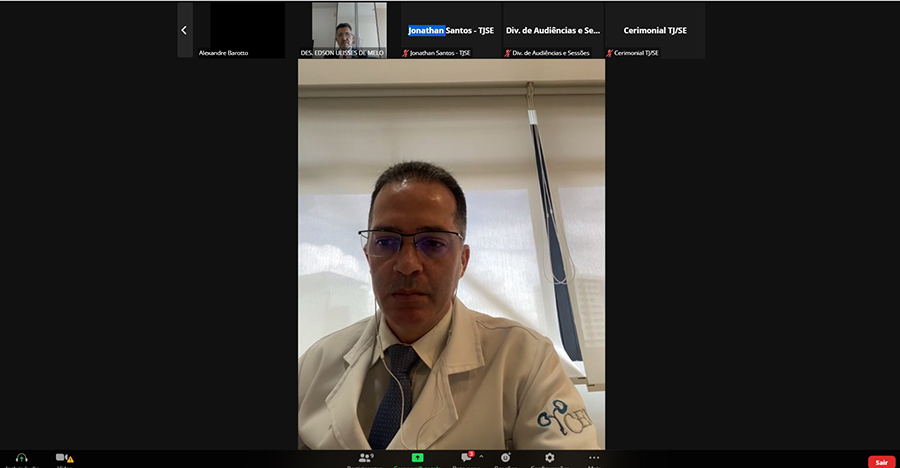Open the Reactions icon in toolbar

pyautogui.click(x=505, y=458)
